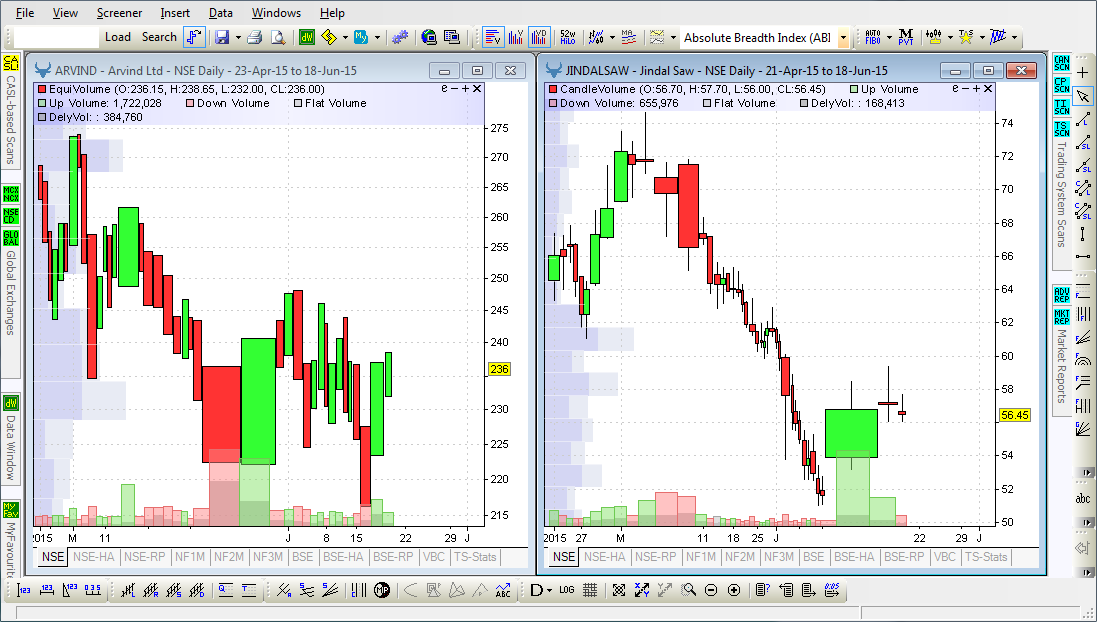Open the MKT REP report icon
The width and height of the screenshot is (1097, 622).
pyautogui.click(x=1061, y=317)
